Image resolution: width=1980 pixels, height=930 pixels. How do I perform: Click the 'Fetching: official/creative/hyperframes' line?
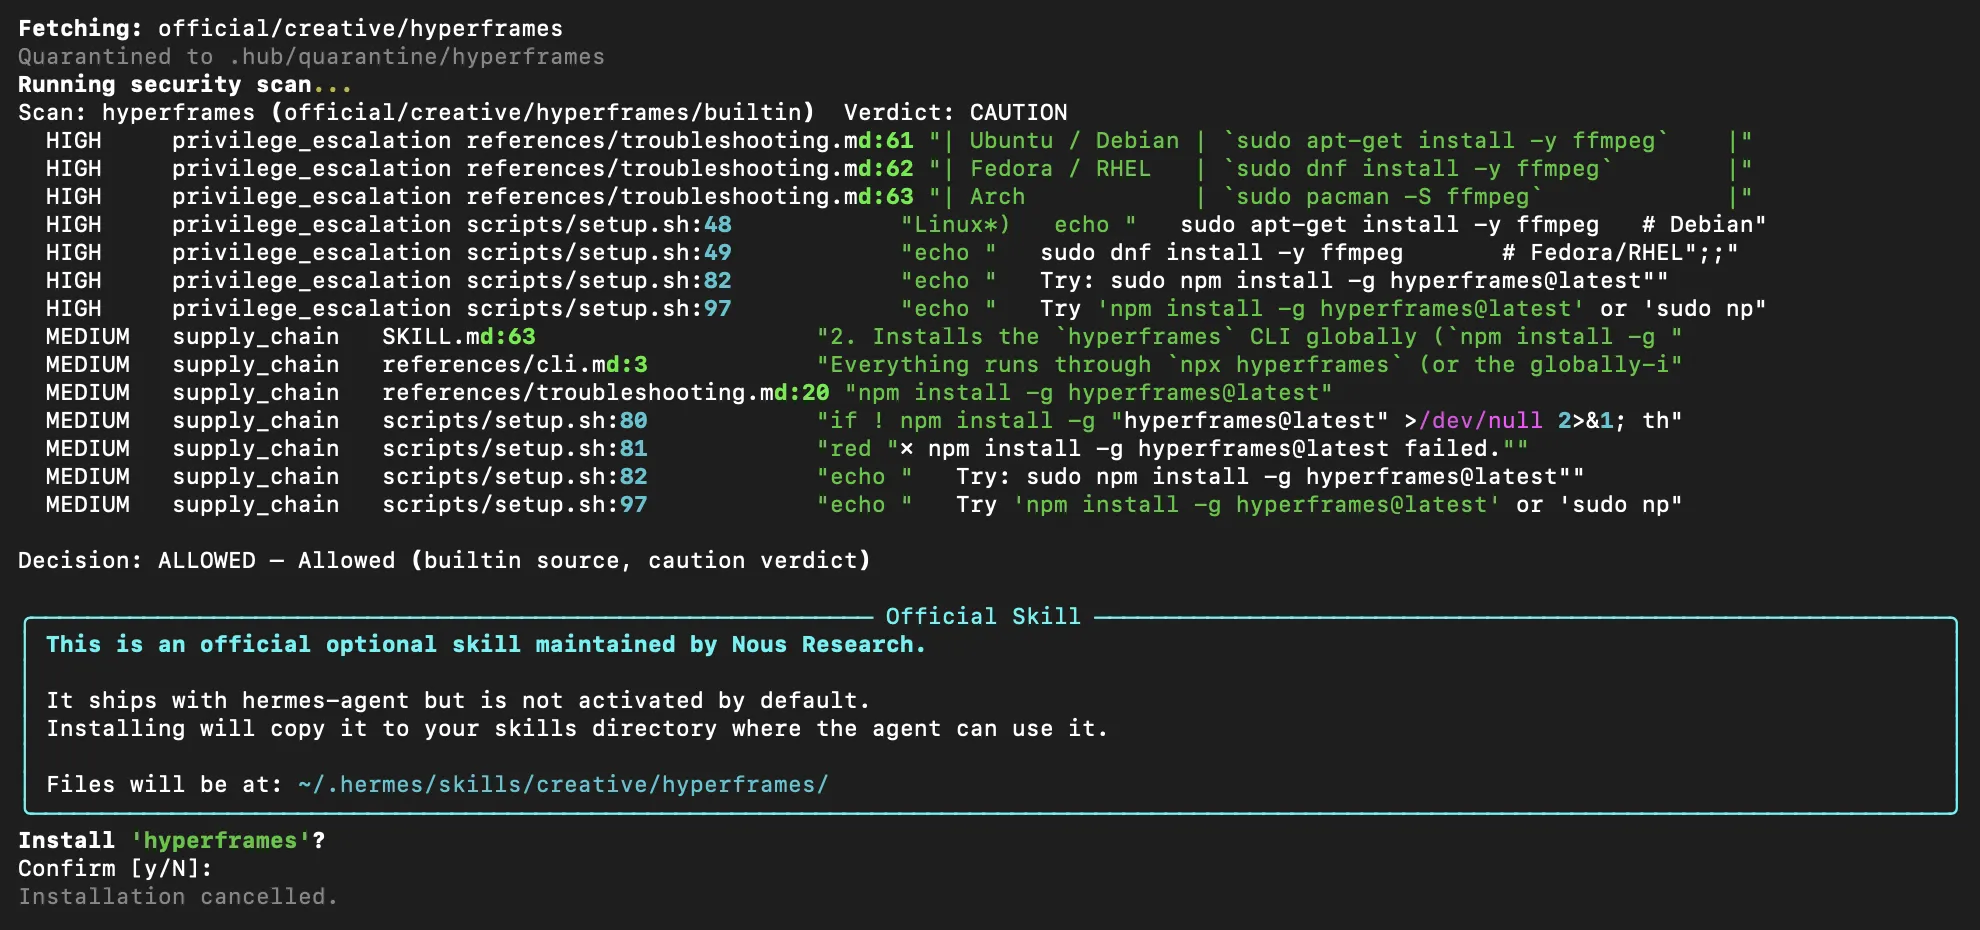(x=290, y=29)
